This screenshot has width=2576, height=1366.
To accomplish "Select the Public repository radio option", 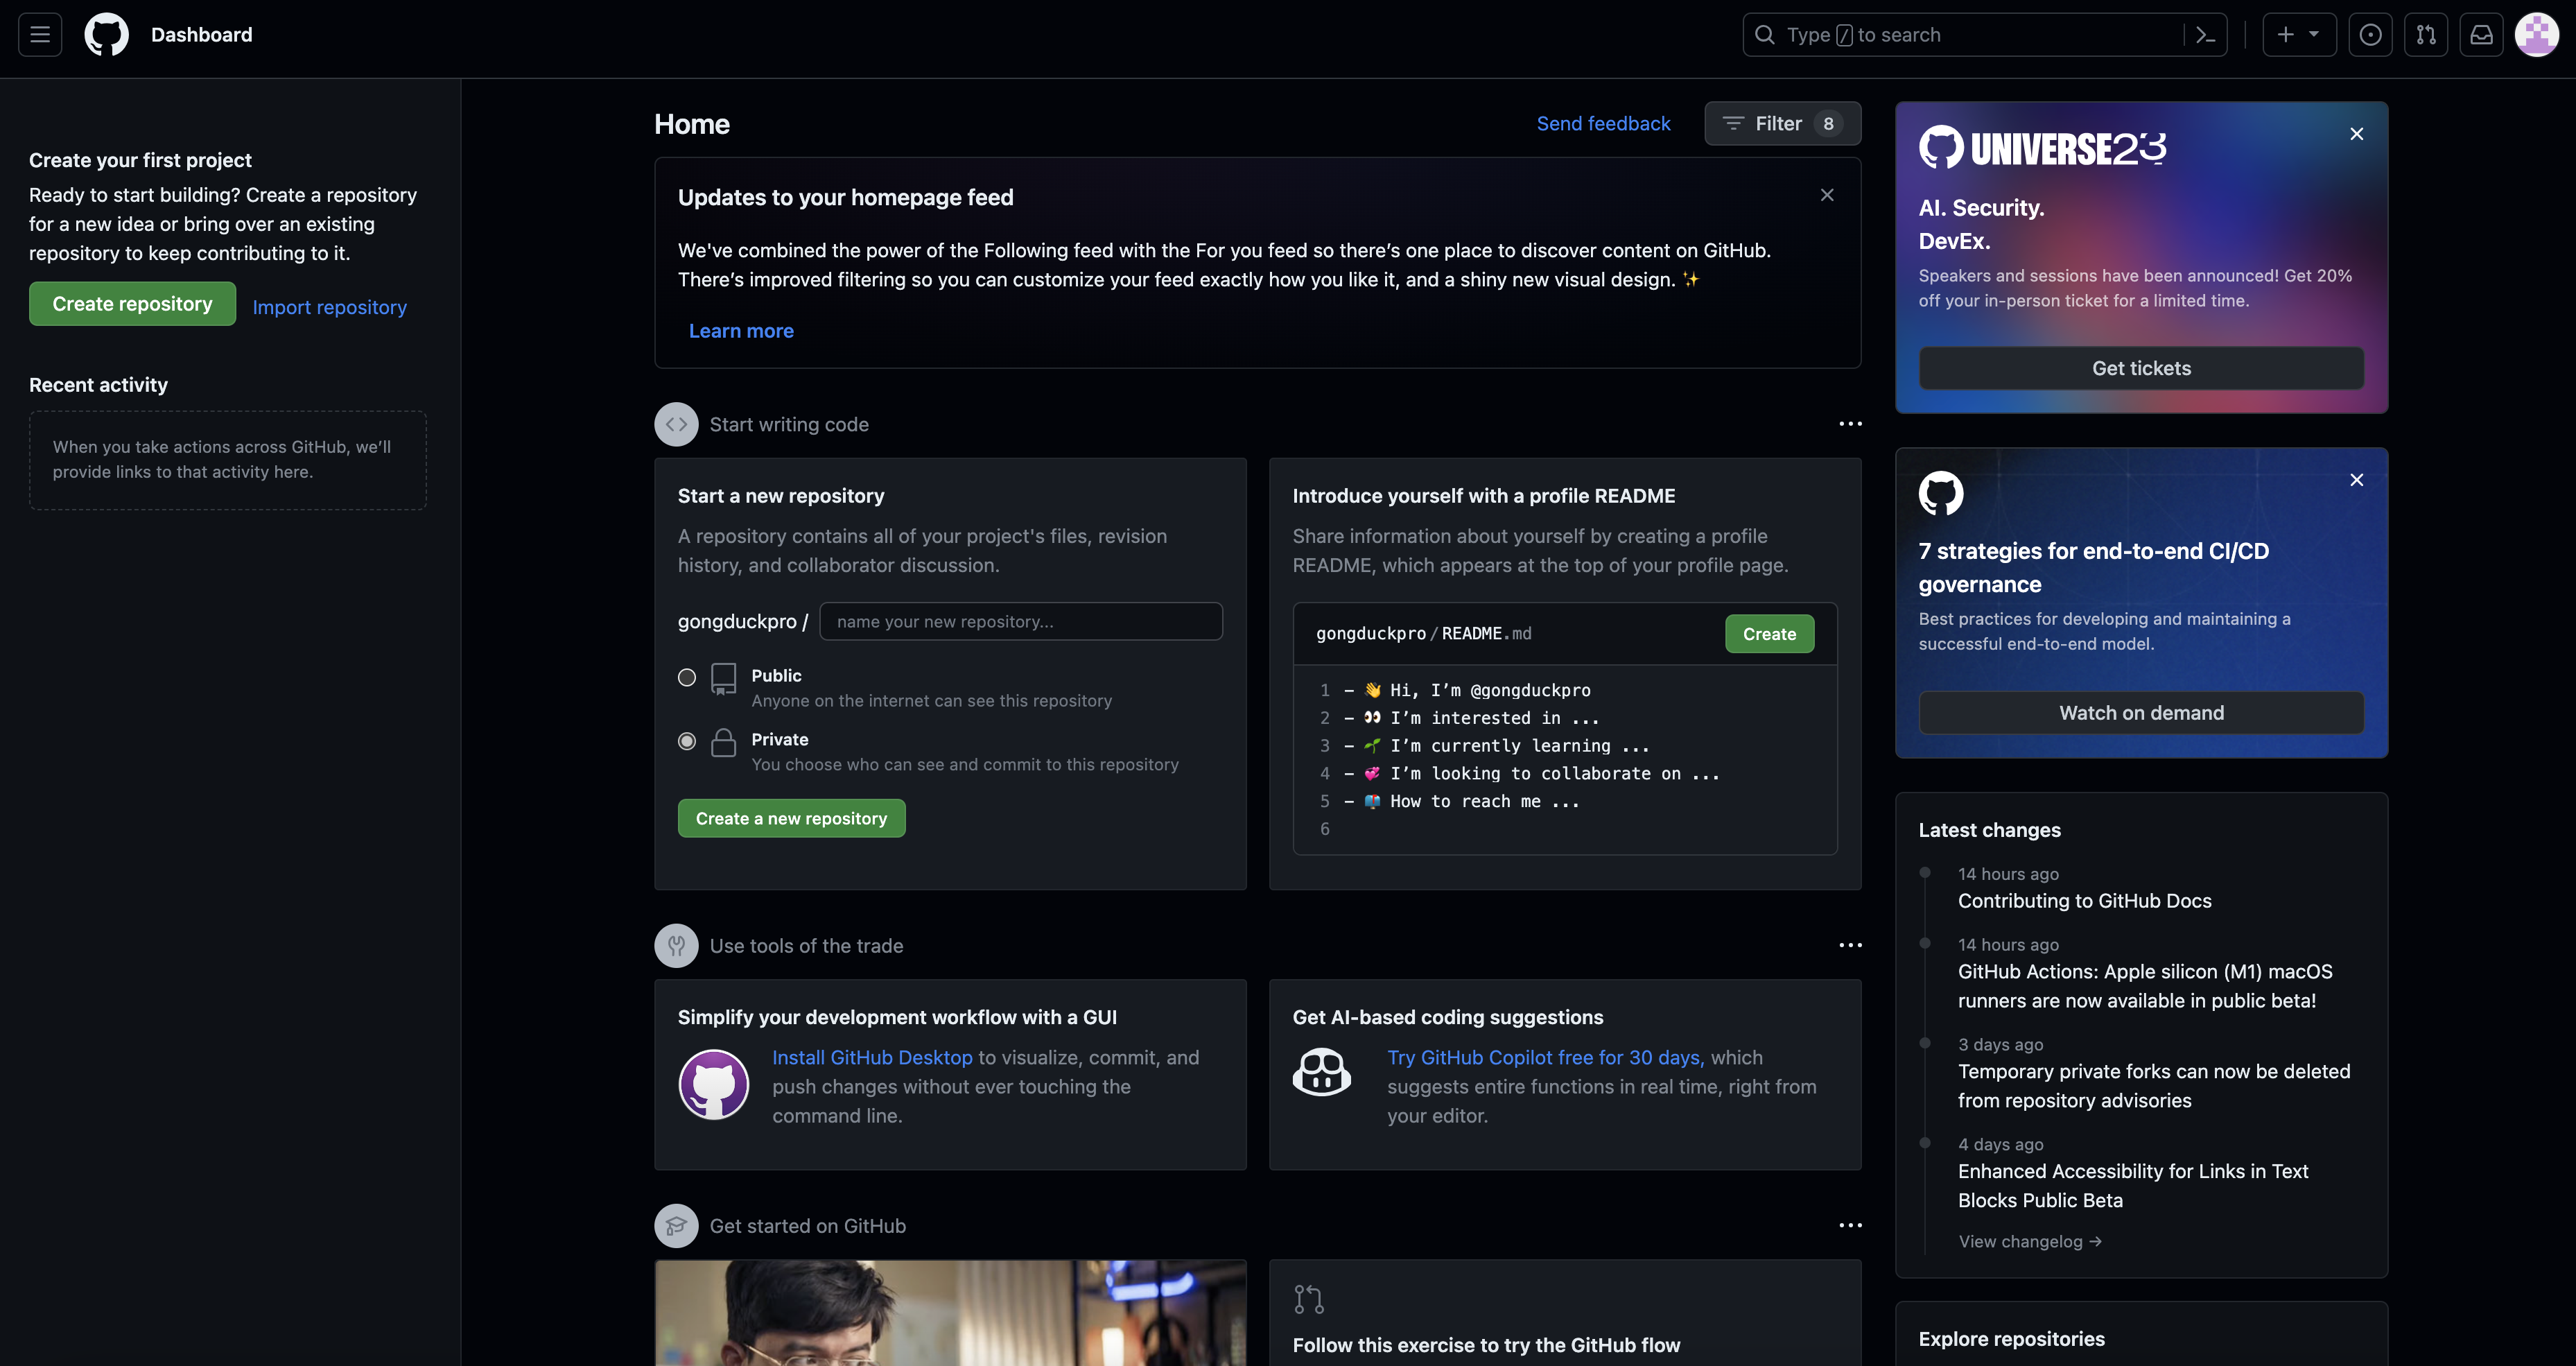I will pos(687,677).
